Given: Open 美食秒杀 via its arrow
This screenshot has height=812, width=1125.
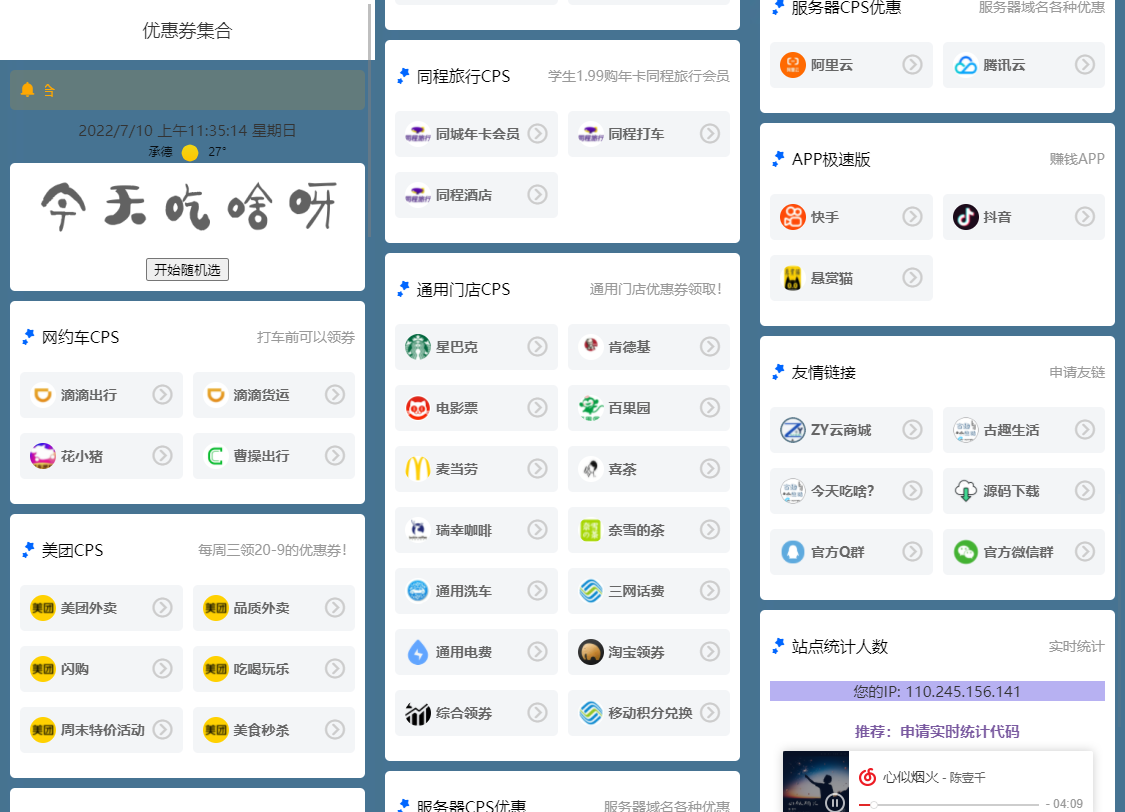Looking at the screenshot, I should (x=334, y=730).
